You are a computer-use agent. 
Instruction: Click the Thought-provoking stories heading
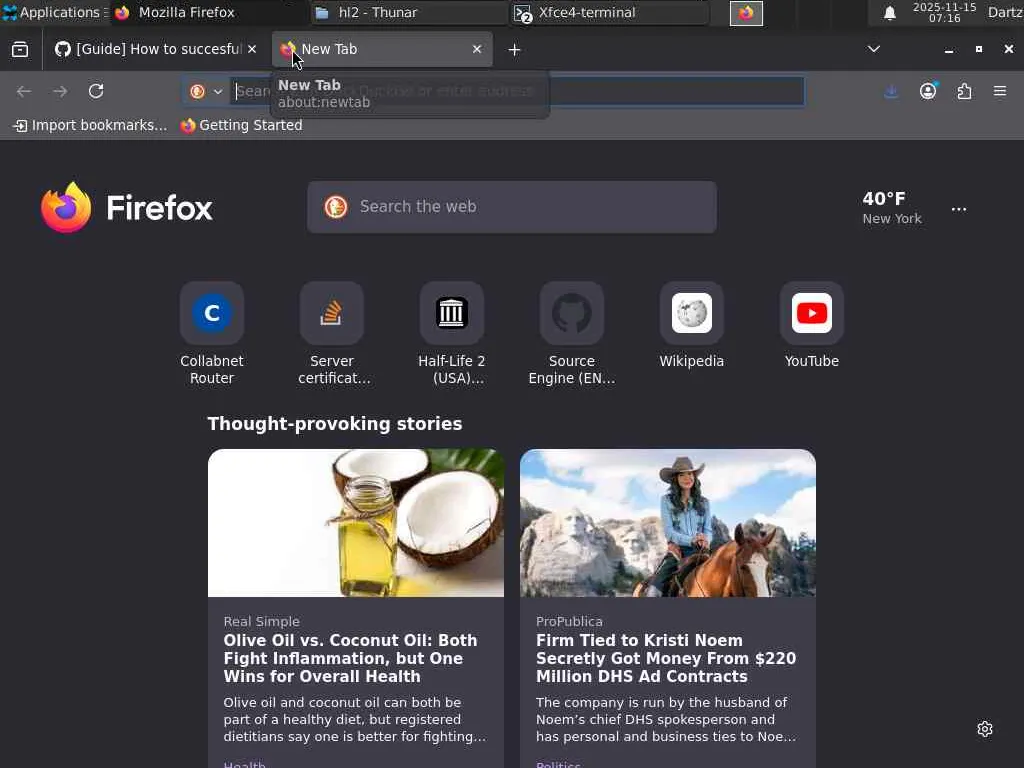point(335,424)
